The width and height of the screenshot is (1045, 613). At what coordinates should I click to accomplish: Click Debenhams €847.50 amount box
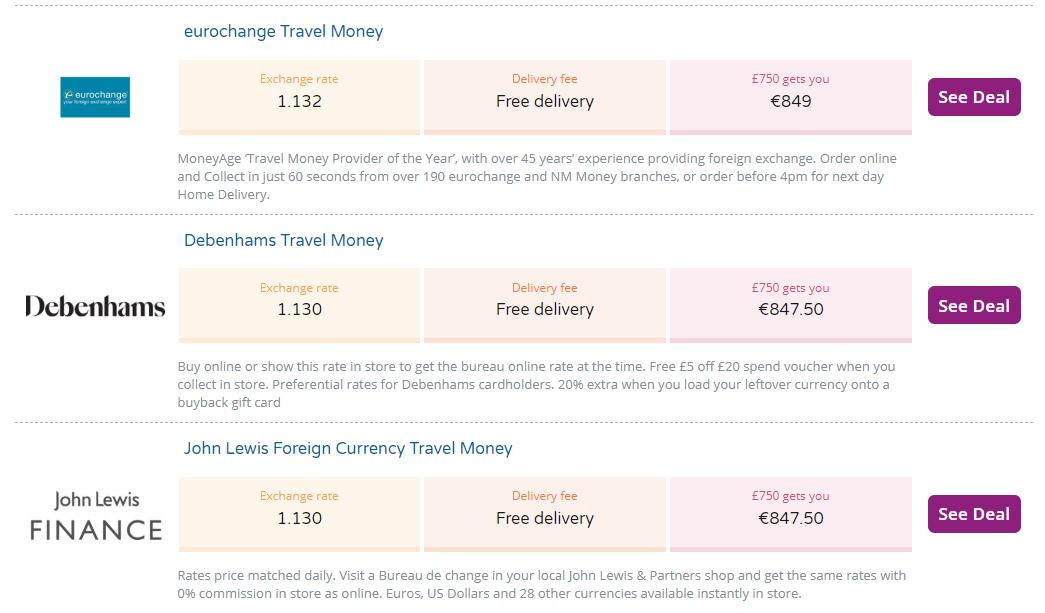[x=790, y=305]
